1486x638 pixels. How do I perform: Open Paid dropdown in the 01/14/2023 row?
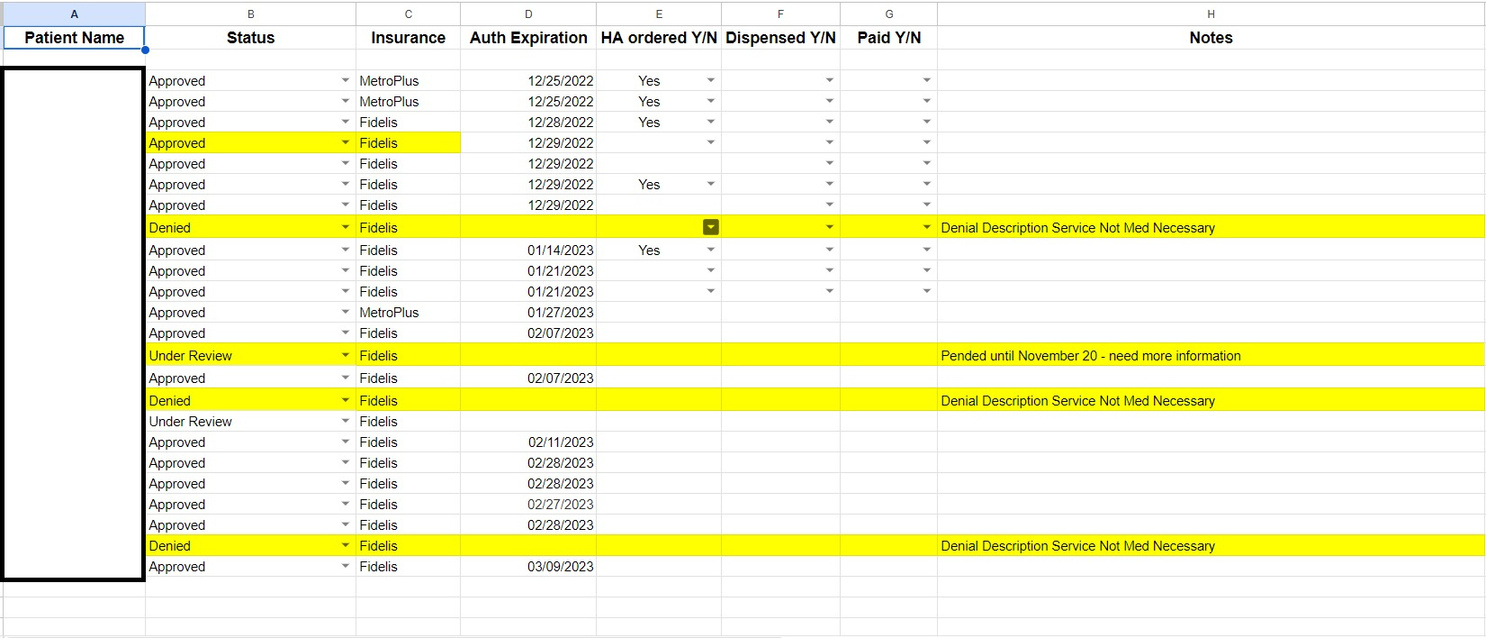pos(927,250)
